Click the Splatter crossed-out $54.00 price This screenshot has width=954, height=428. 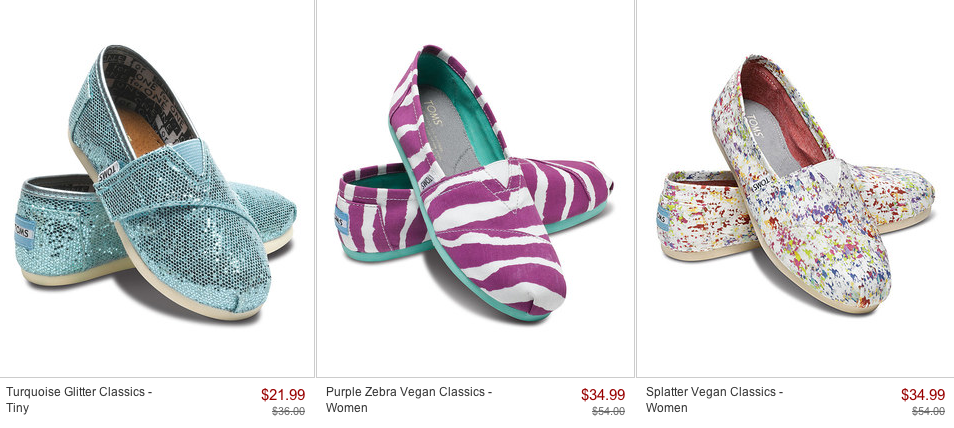[928, 411]
